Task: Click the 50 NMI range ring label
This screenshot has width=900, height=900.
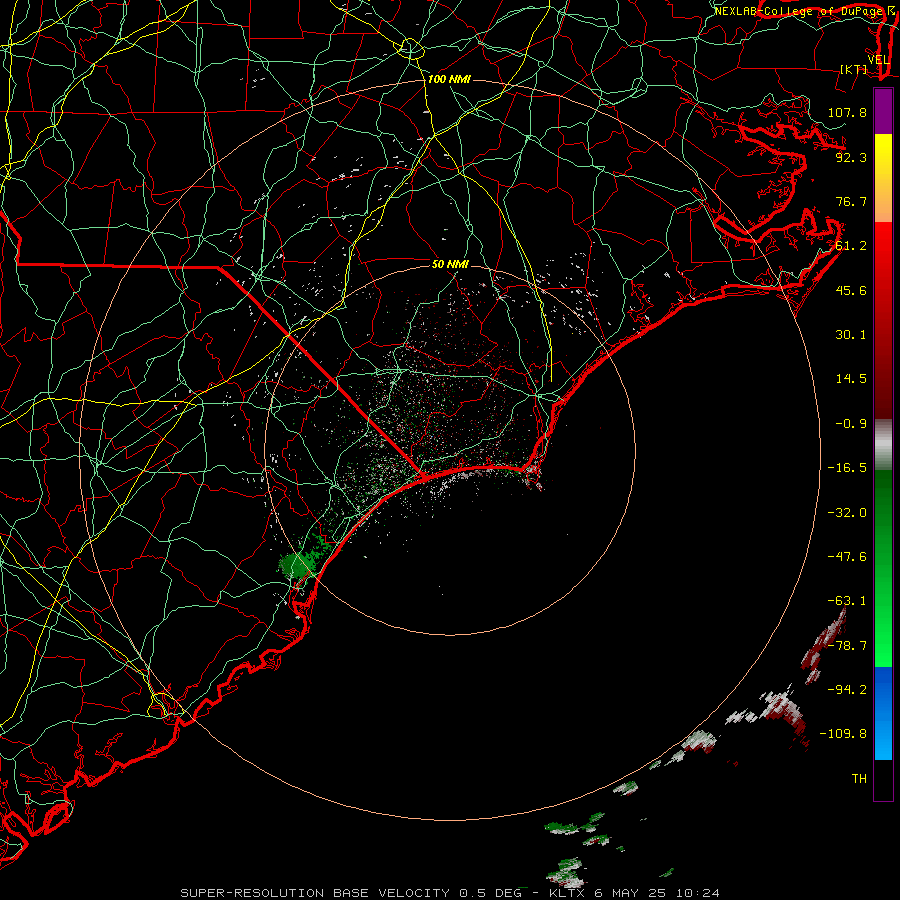Action: tap(450, 264)
